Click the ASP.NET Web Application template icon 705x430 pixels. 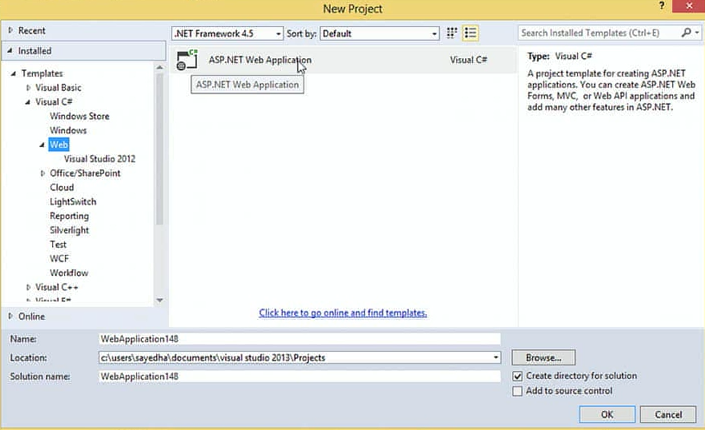[x=187, y=60]
